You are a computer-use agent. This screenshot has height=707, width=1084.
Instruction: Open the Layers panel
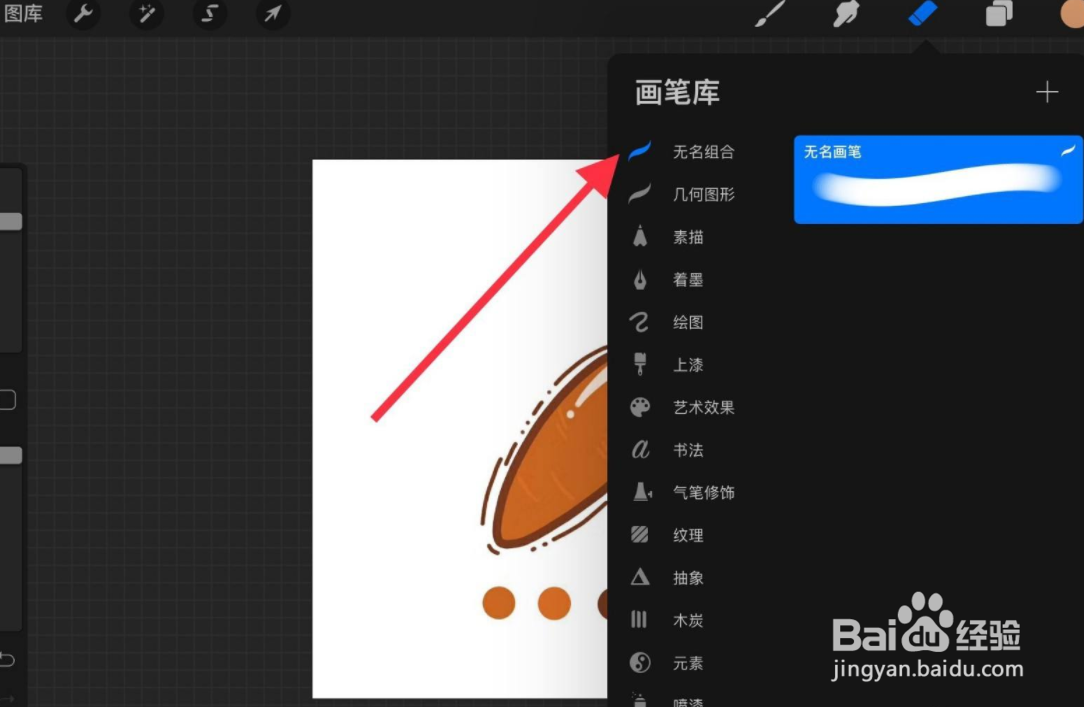pyautogui.click(x=999, y=14)
